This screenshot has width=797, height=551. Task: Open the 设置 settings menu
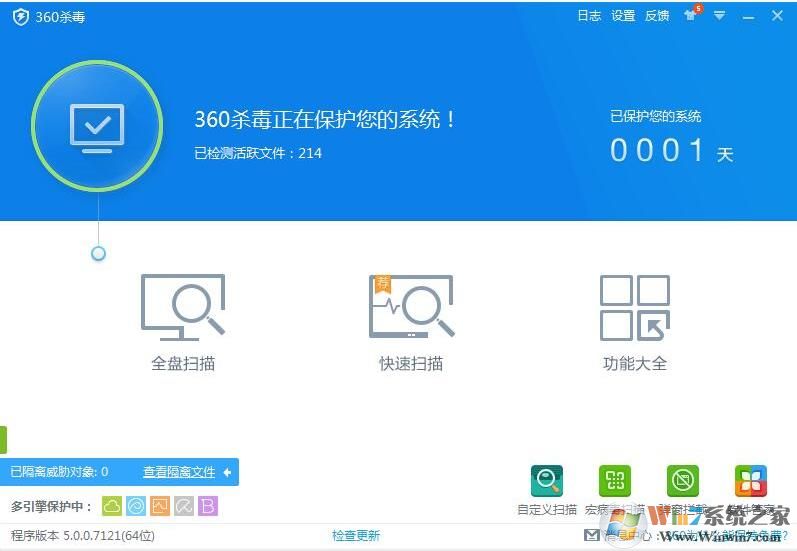click(x=623, y=16)
